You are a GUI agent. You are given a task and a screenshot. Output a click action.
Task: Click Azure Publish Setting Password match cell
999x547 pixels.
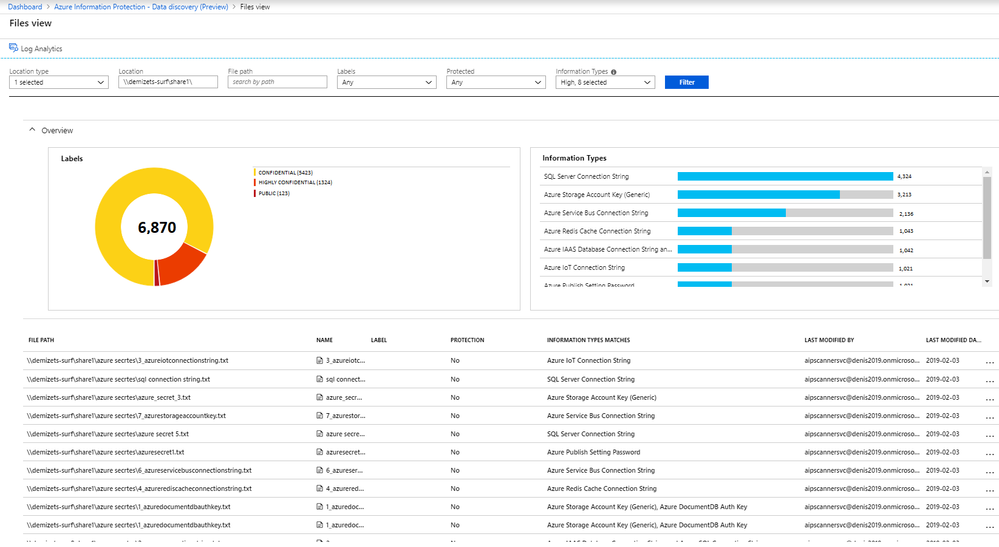click(593, 452)
